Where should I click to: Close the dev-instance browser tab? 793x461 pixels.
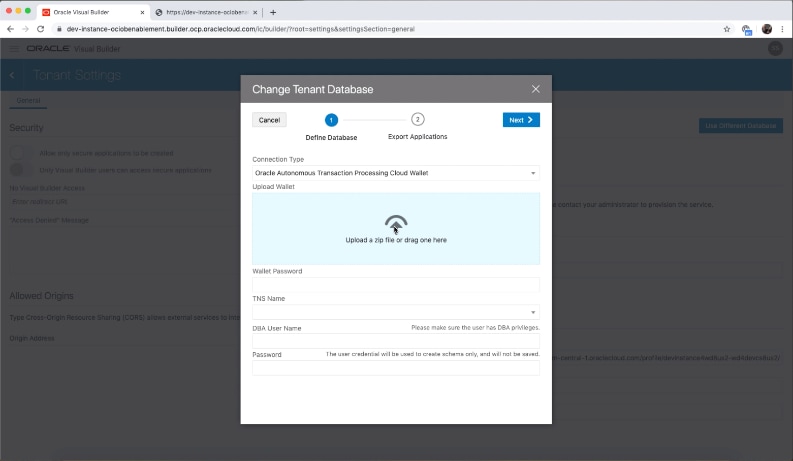point(255,12)
